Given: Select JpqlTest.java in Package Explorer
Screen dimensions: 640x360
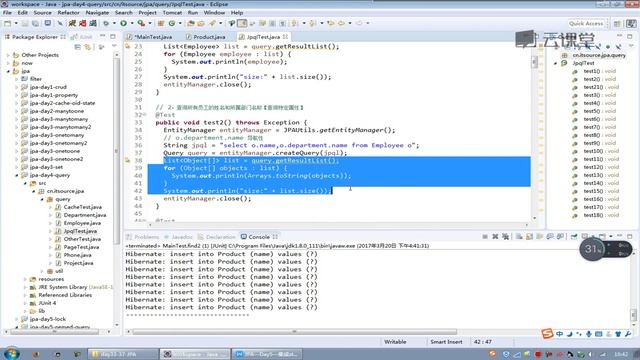Looking at the screenshot, I should (x=80, y=231).
